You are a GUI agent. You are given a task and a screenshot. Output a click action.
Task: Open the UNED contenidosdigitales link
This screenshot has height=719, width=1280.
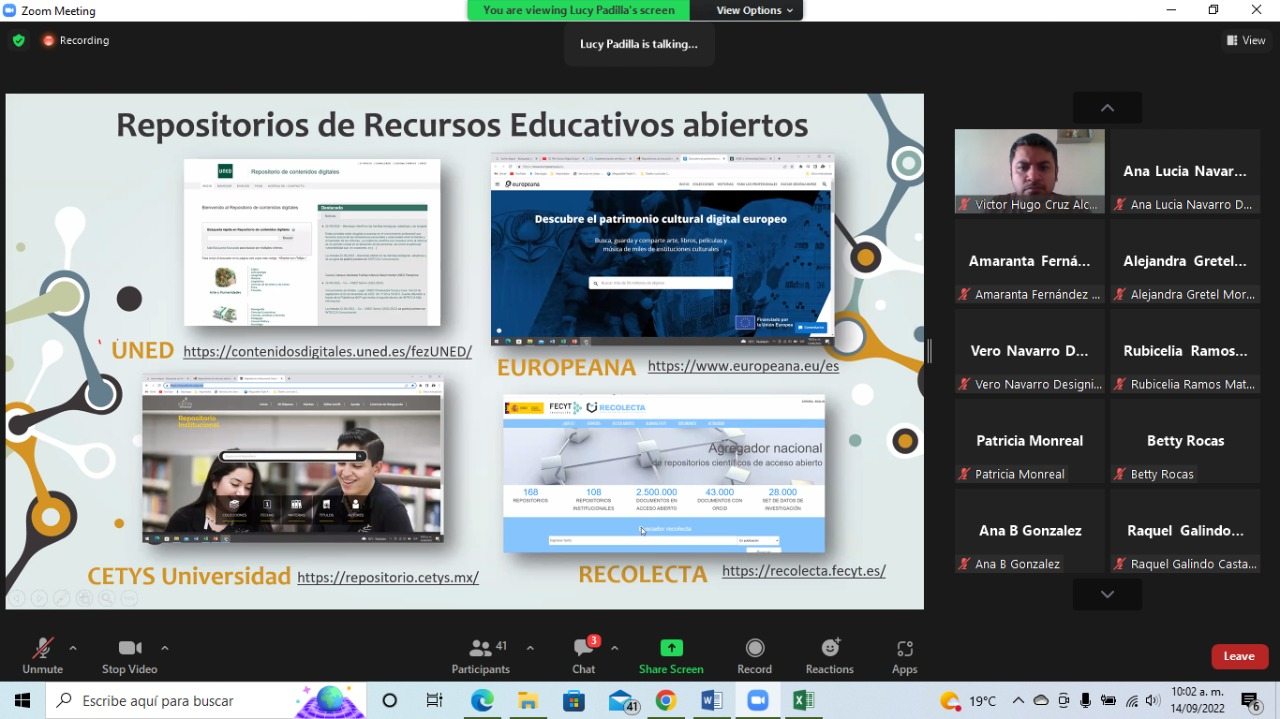click(x=327, y=352)
